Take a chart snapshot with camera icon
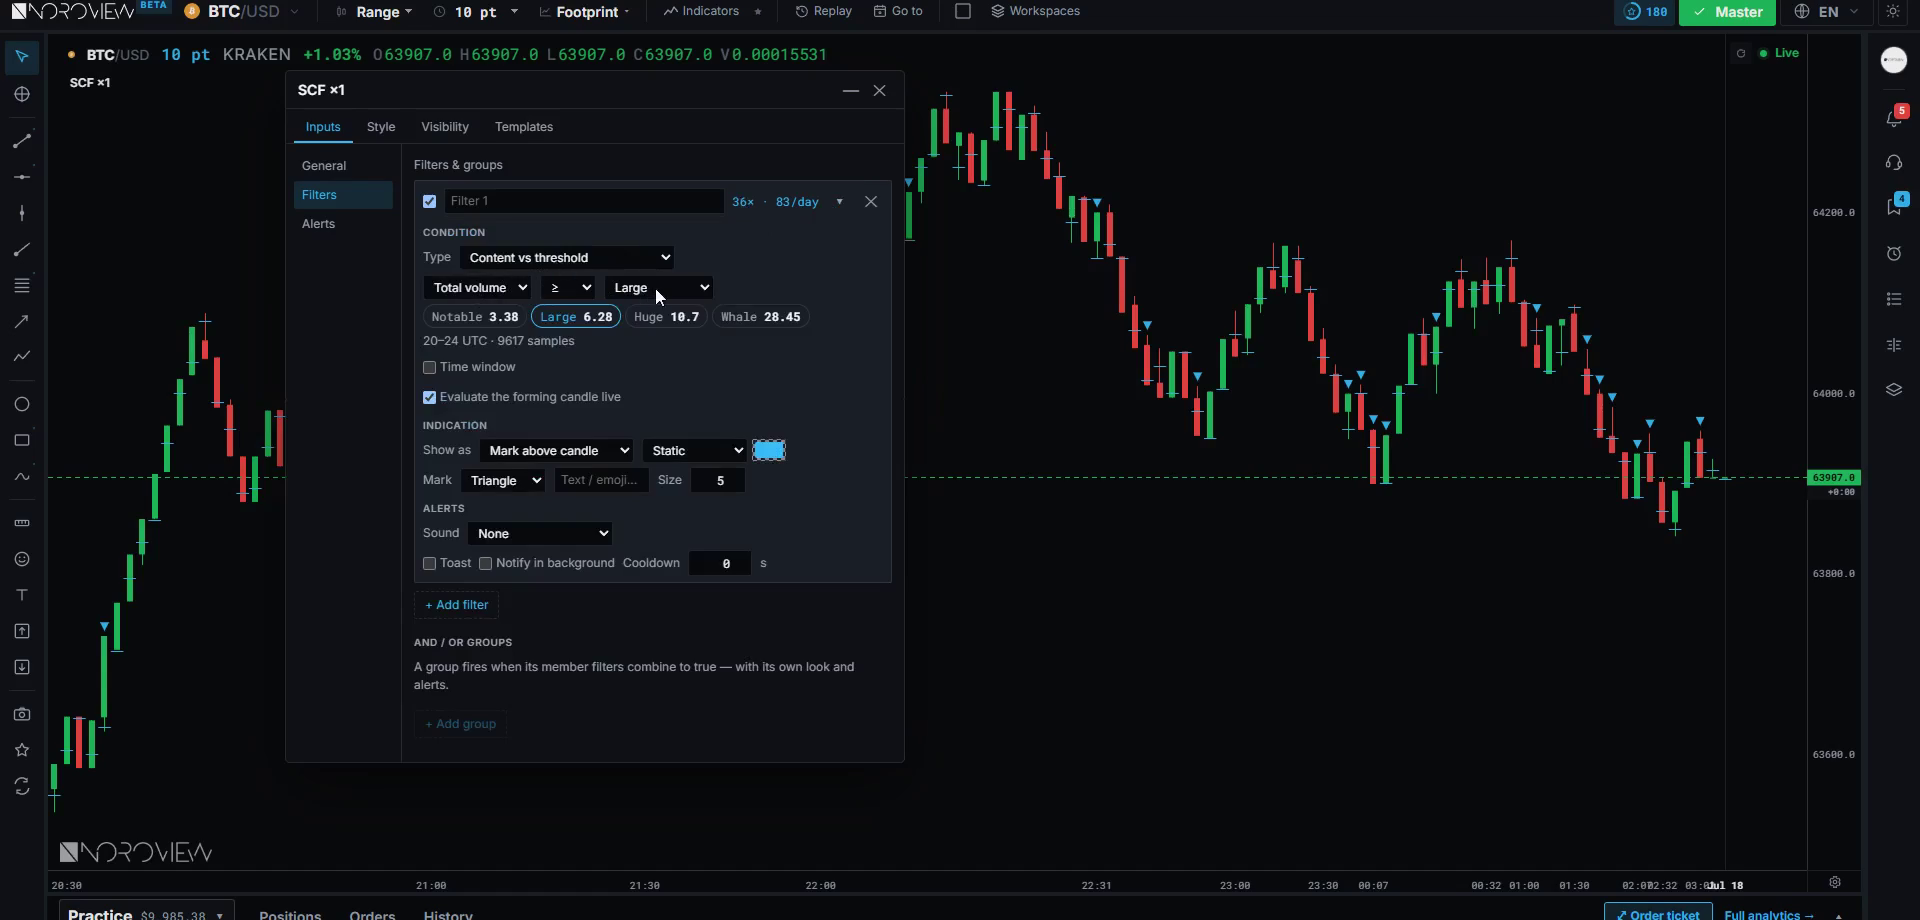 pyautogui.click(x=22, y=714)
